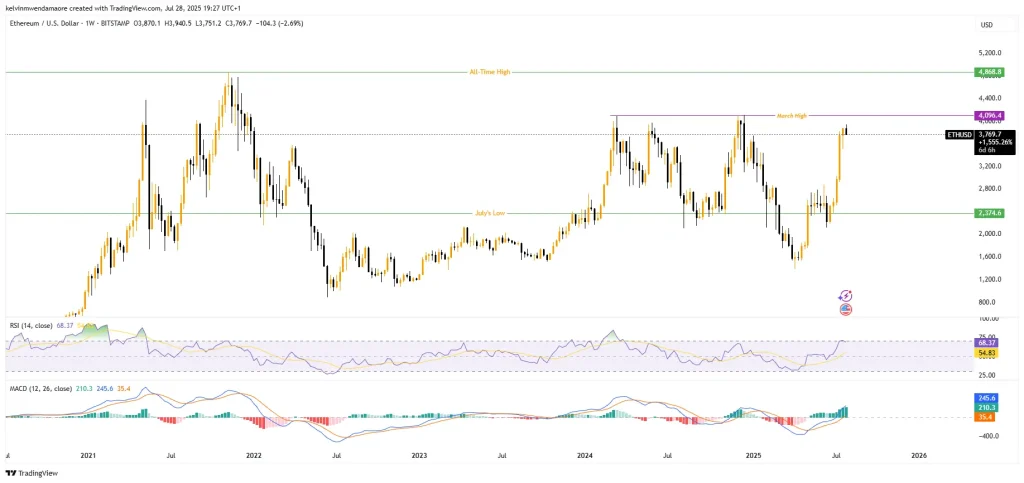
Task: Click the green 4,868.8 price tag
Action: pos(989,72)
